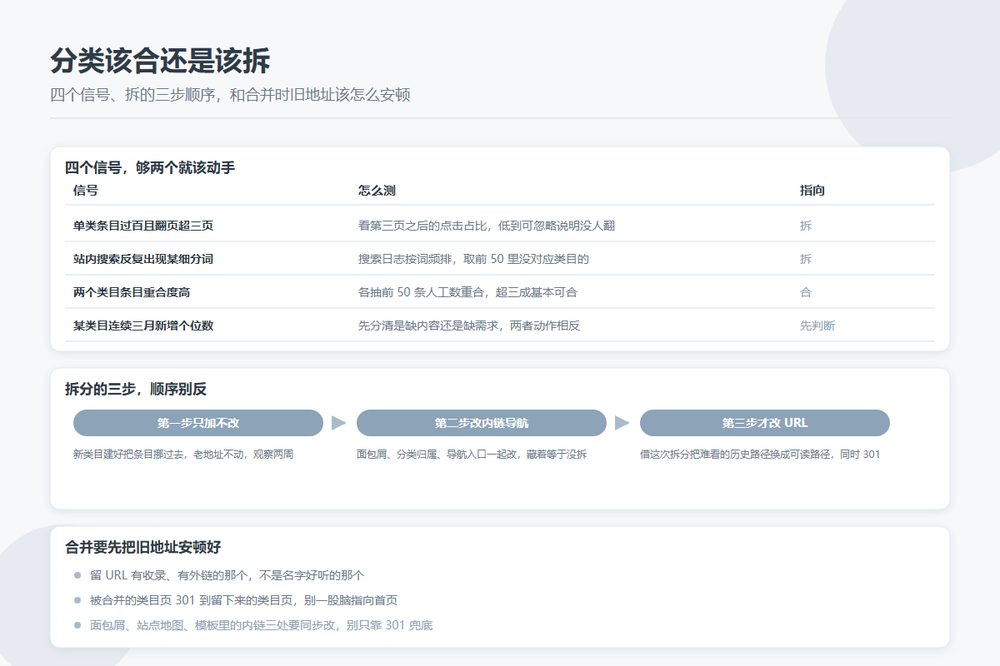Select the row 某类目连续三月新增个位数
The height and width of the screenshot is (666, 1000).
tap(500, 325)
